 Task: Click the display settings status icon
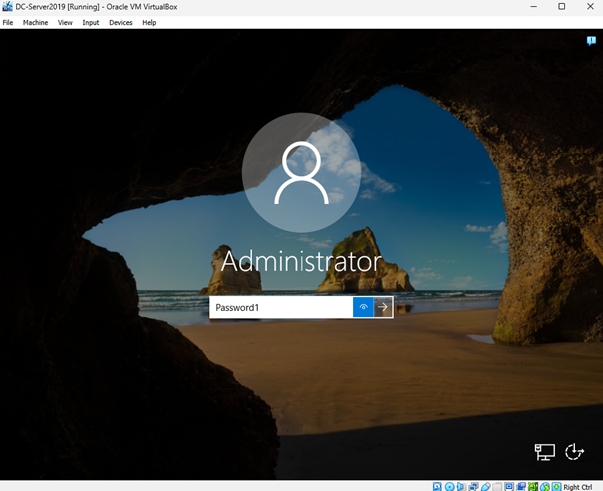(x=510, y=486)
